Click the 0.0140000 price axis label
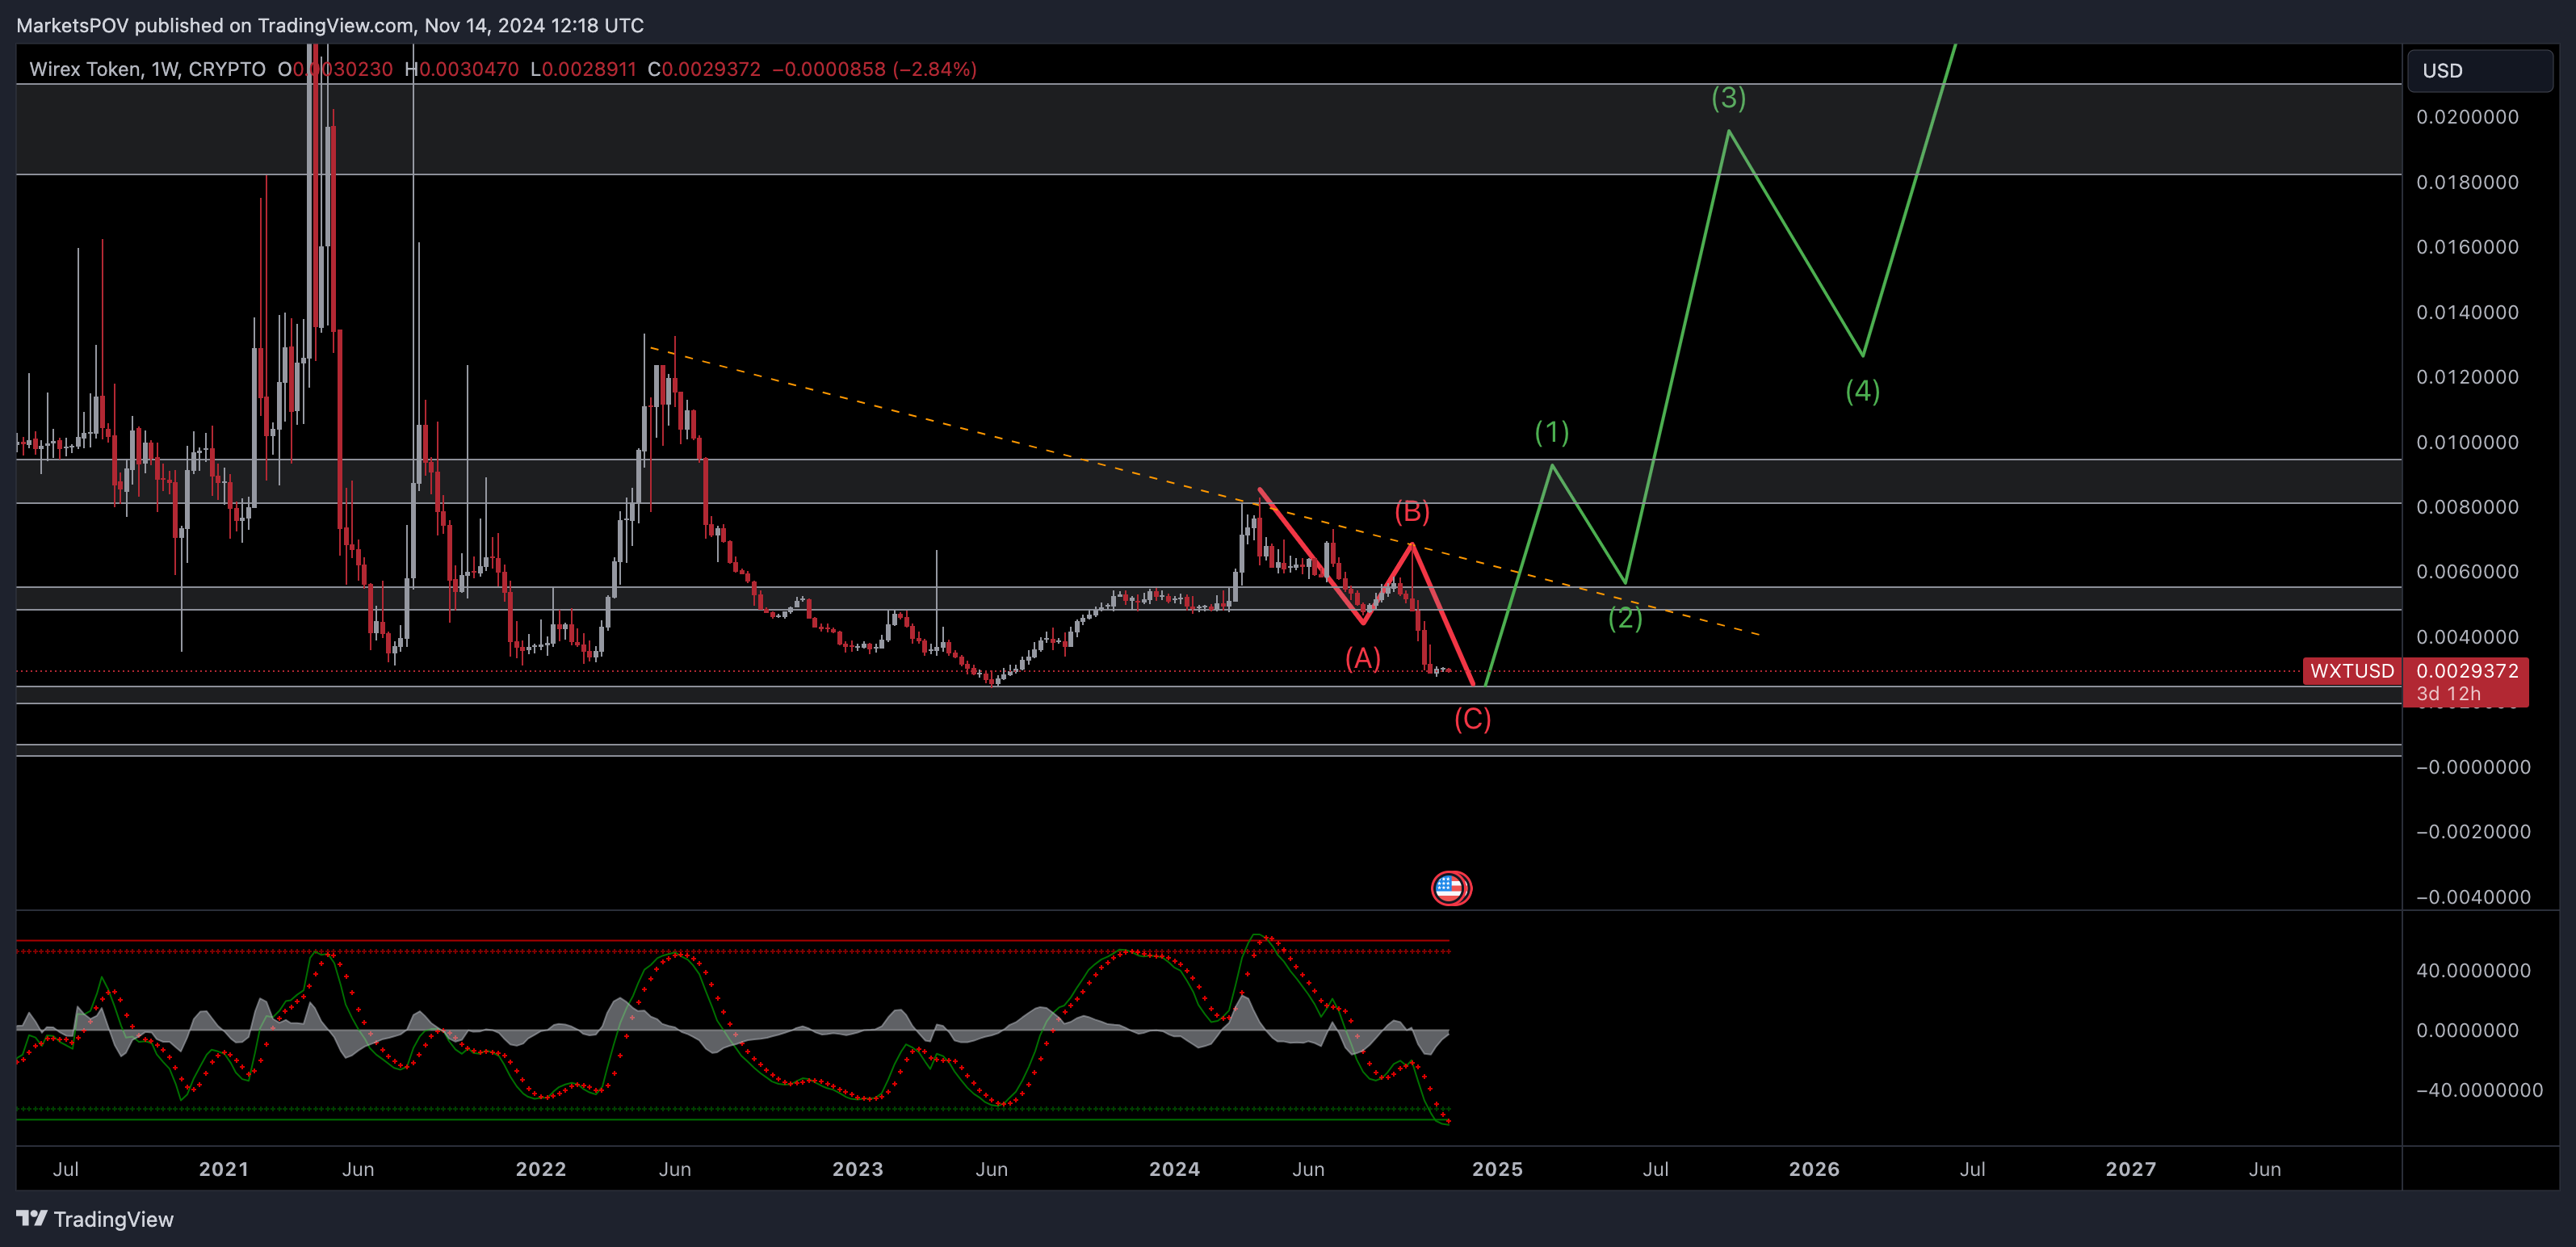Screen dimensions: 2576x1247 (2467, 312)
